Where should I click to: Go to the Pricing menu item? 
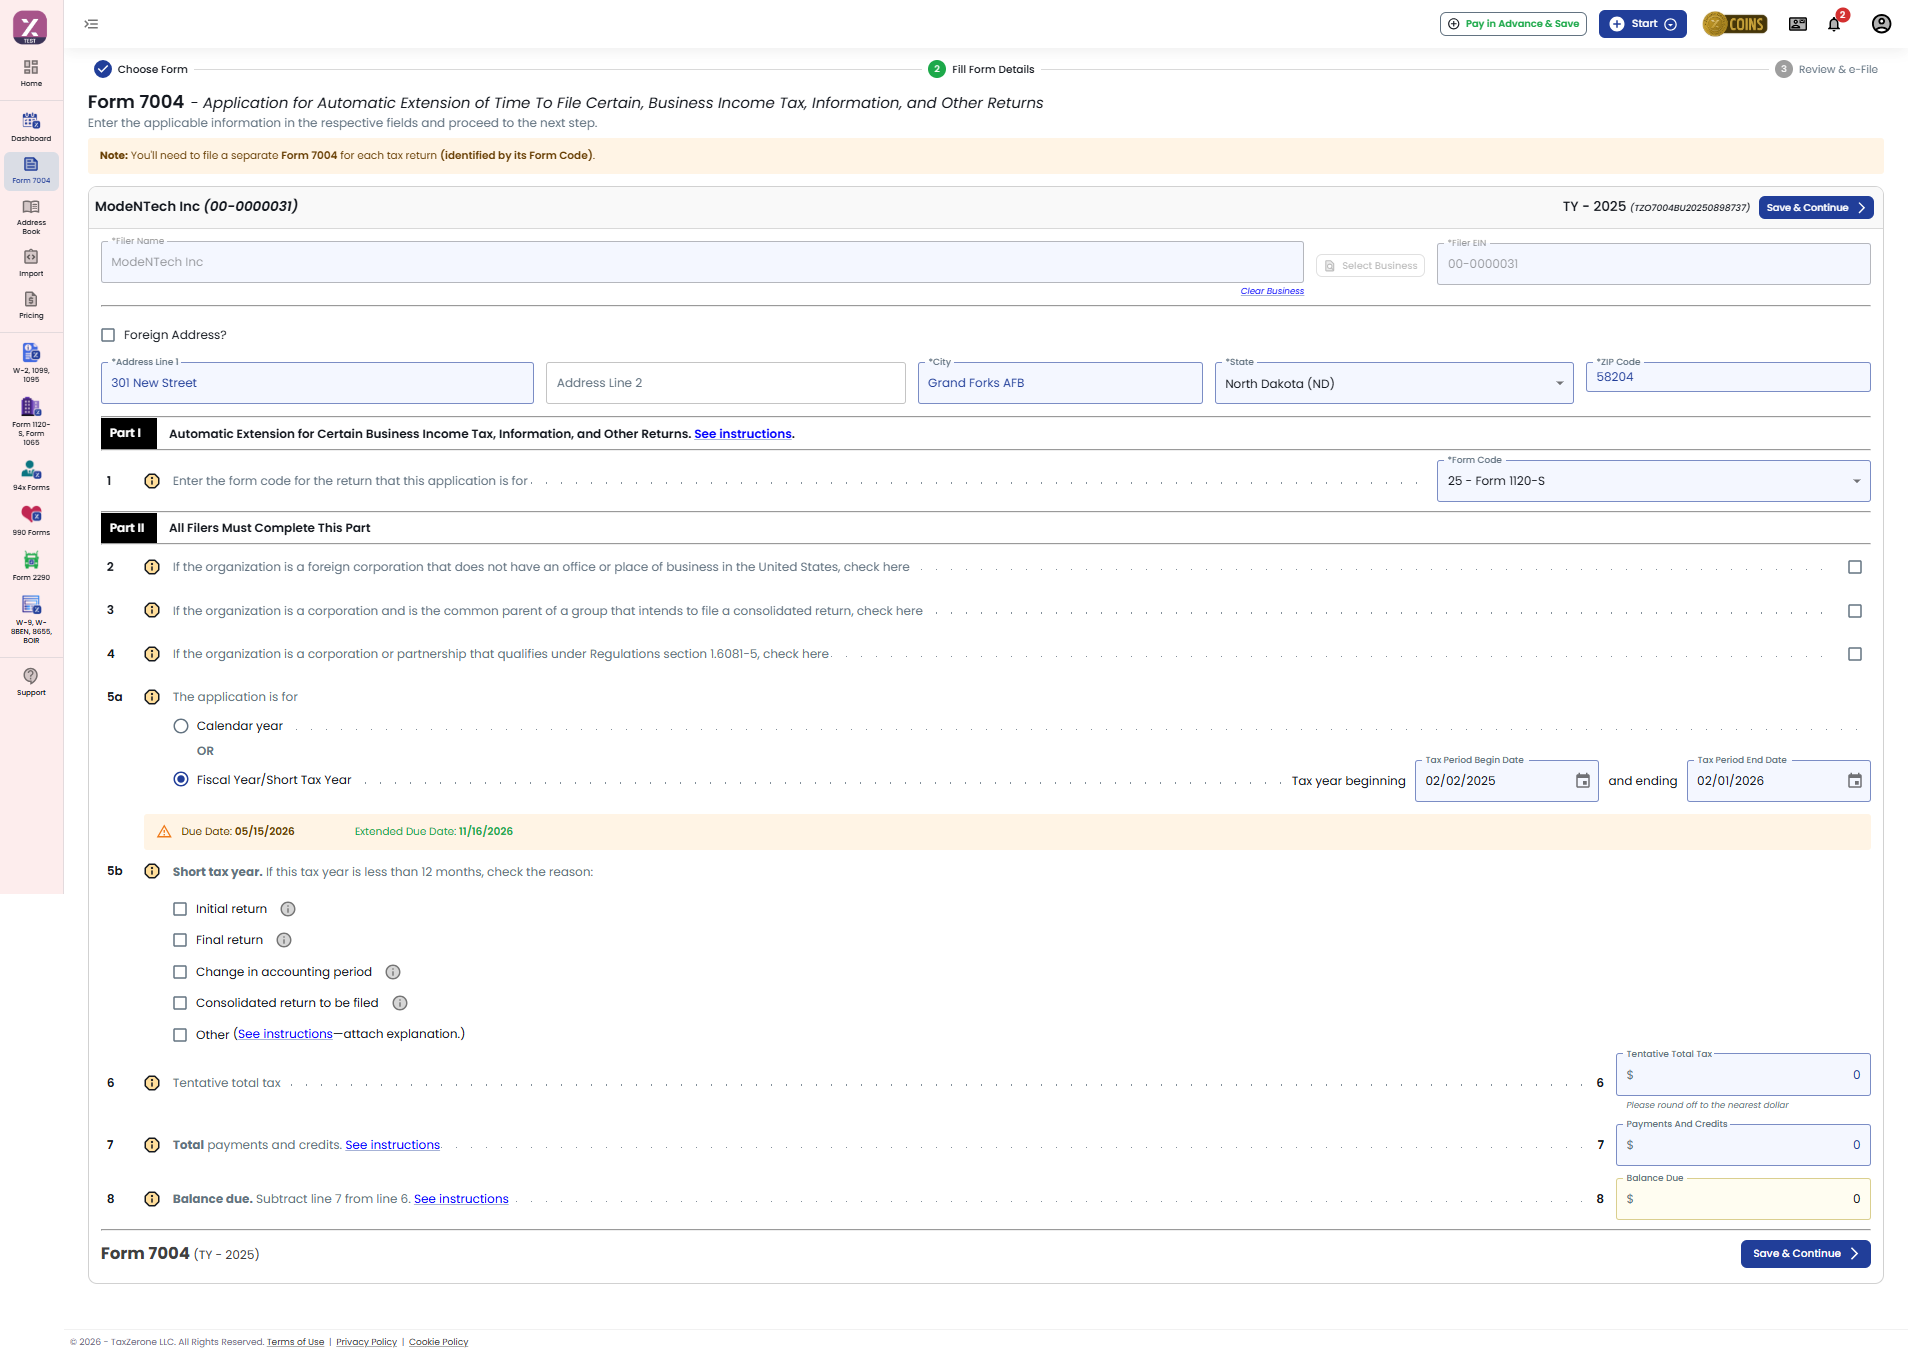point(31,305)
